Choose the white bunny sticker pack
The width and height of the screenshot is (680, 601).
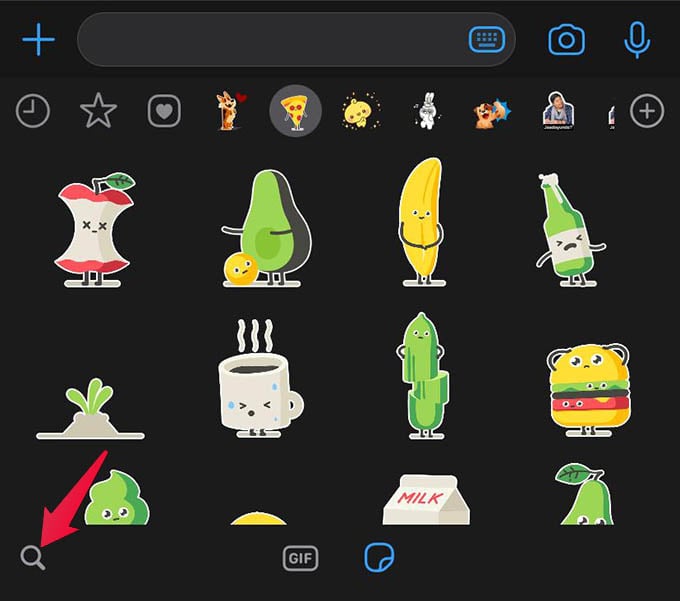(x=427, y=111)
